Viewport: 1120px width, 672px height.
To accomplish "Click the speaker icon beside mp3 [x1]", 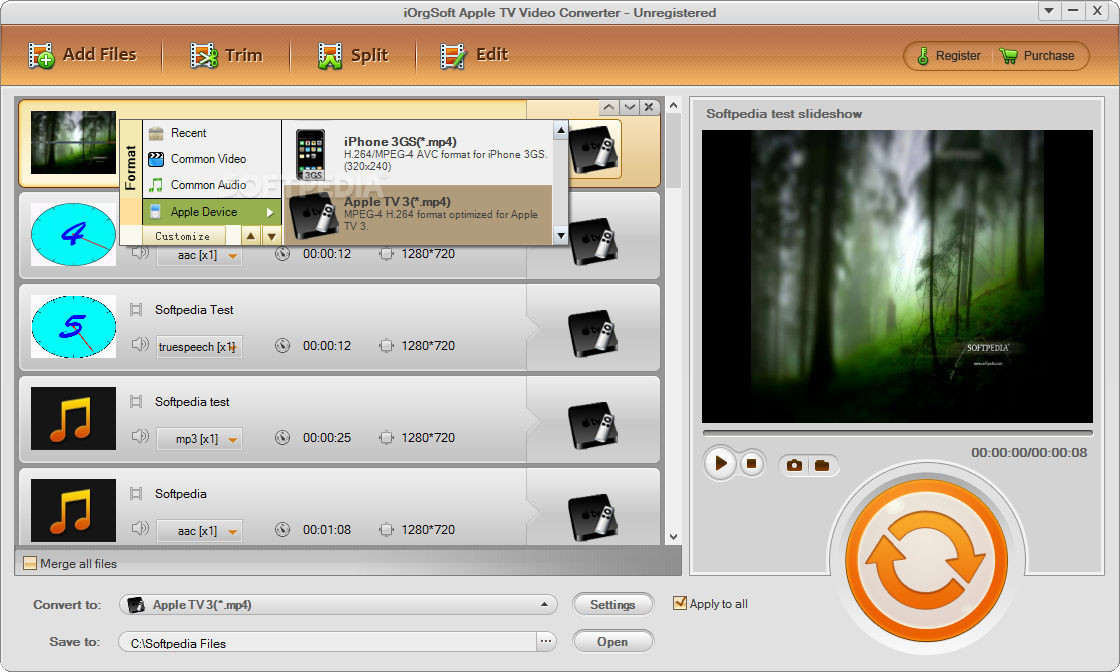I will tap(140, 436).
